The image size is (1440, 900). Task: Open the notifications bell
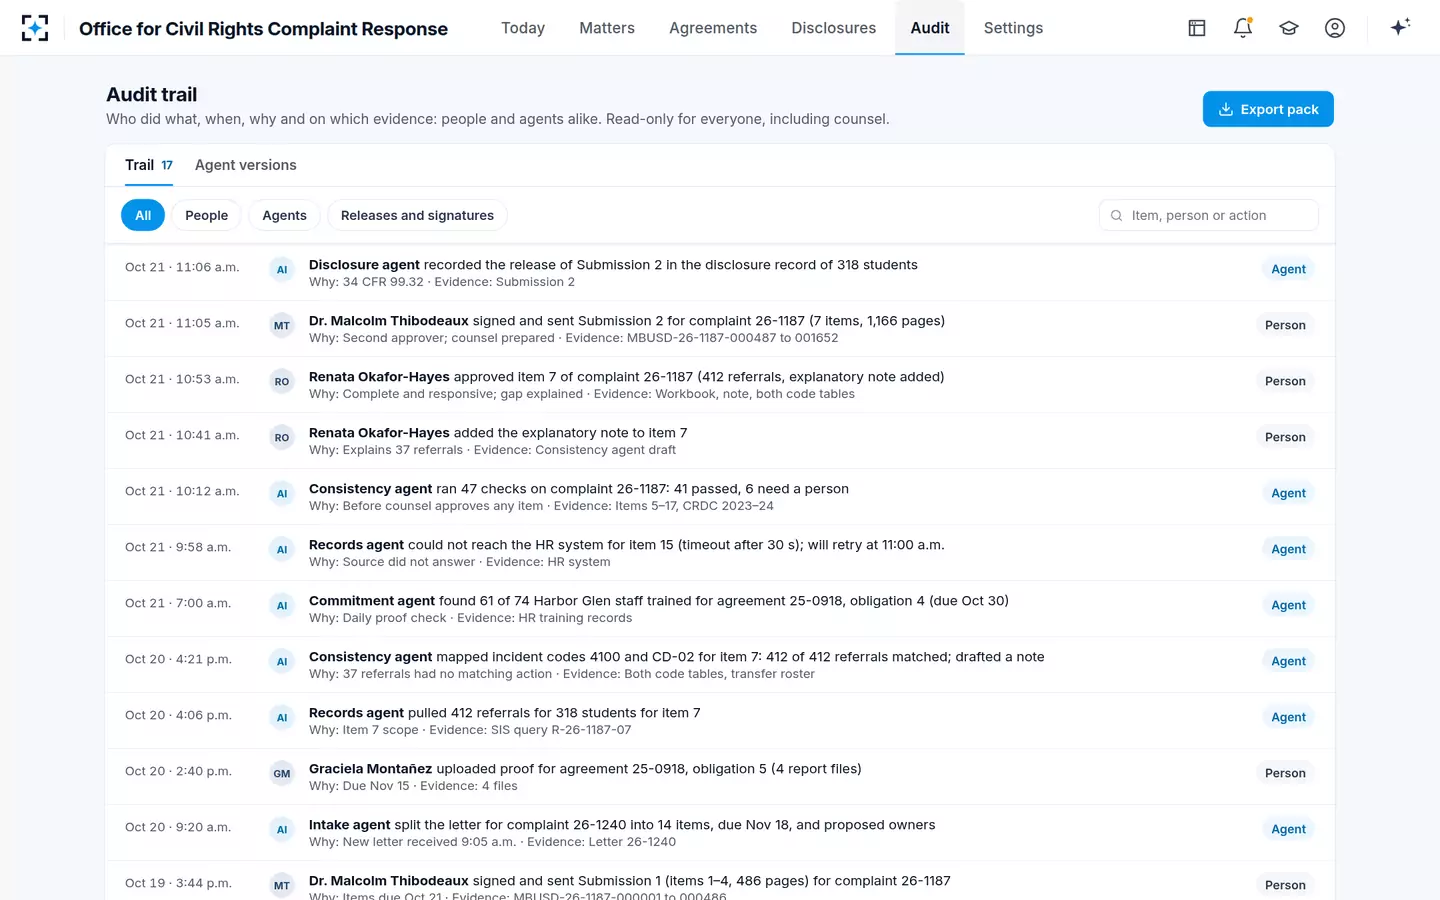pyautogui.click(x=1243, y=28)
